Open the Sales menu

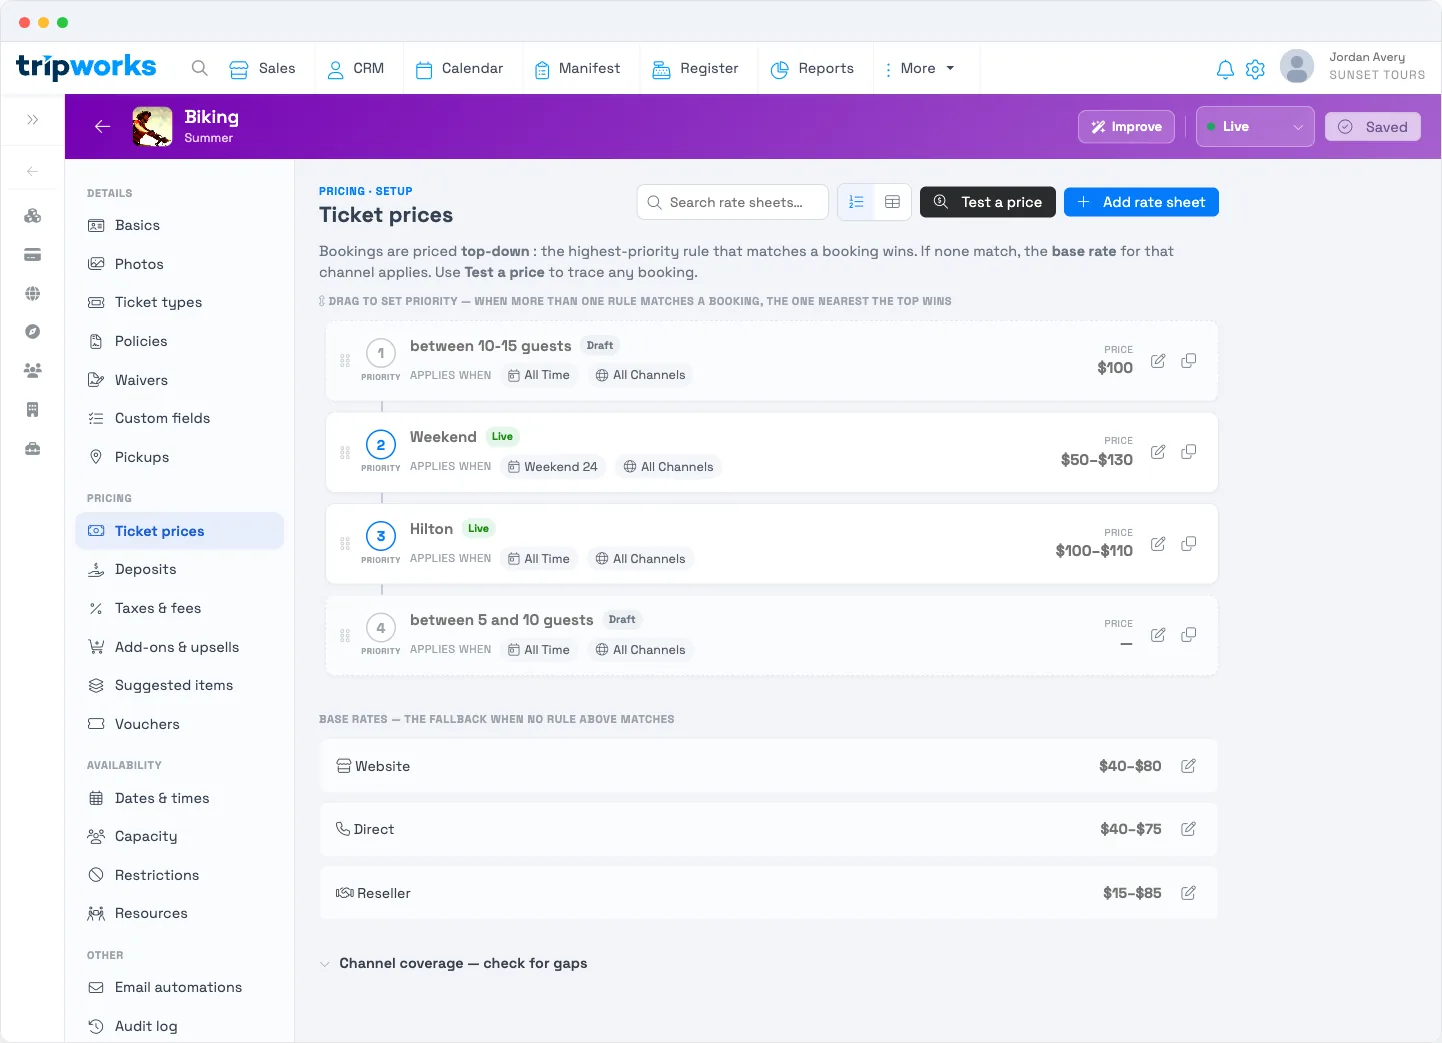pos(263,68)
